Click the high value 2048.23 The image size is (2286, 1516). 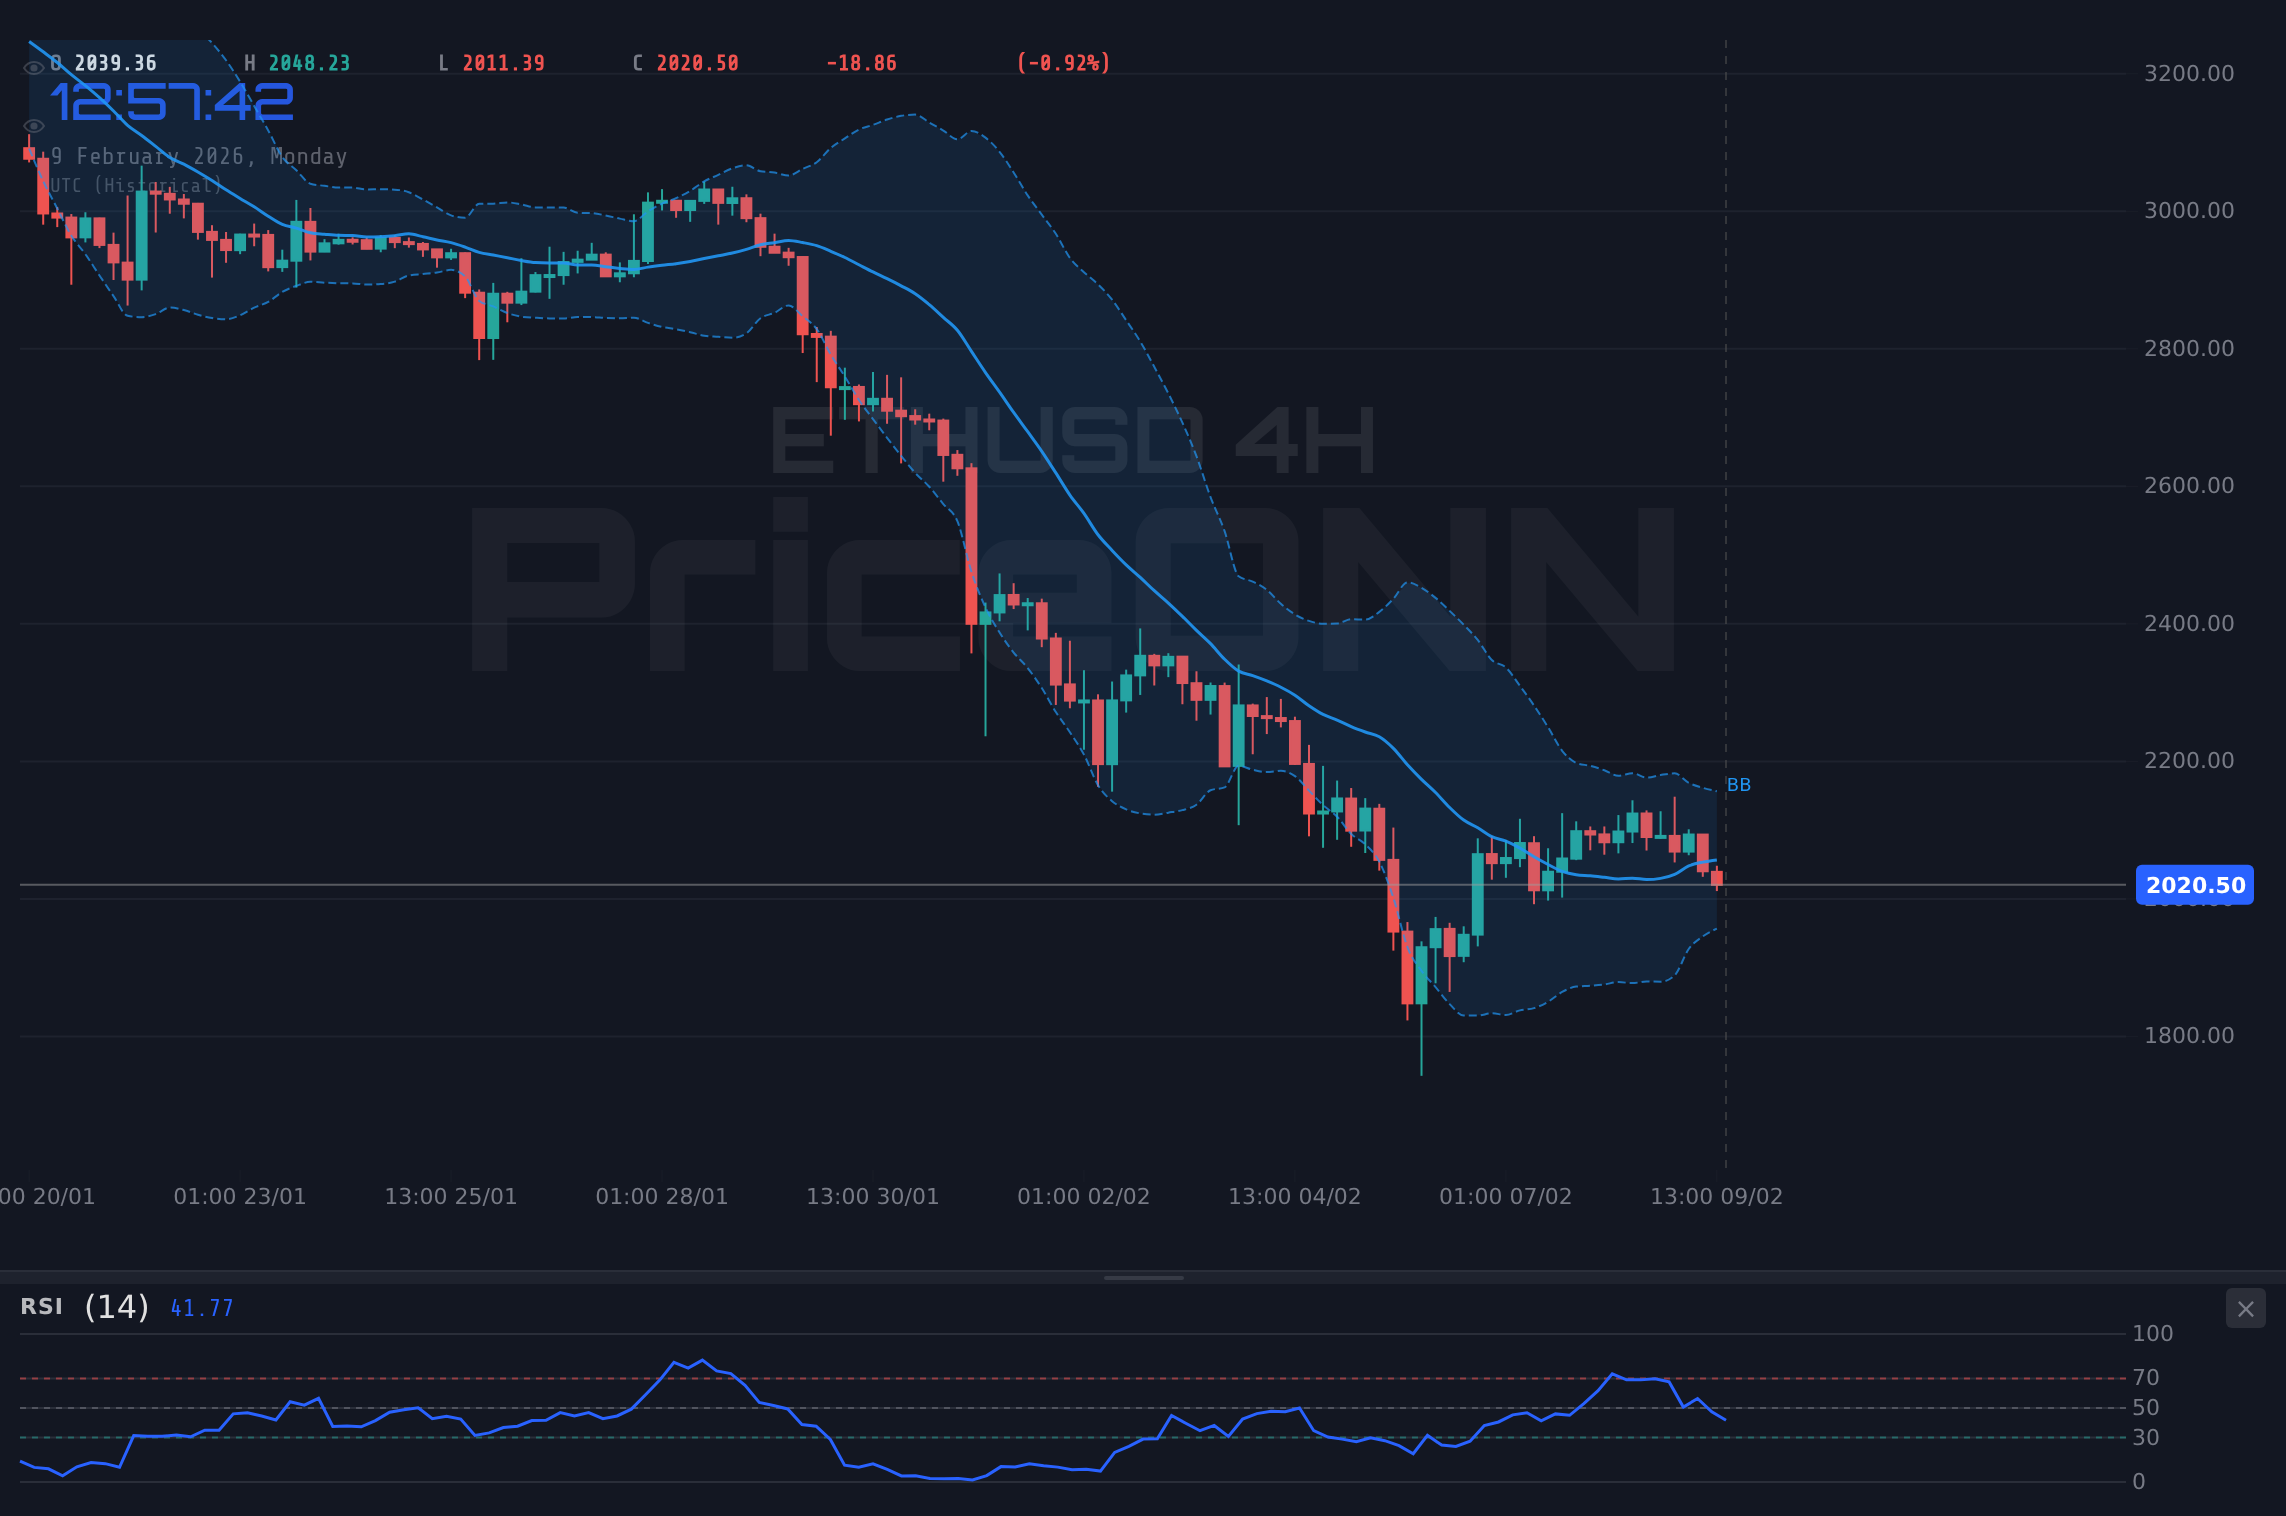point(310,63)
